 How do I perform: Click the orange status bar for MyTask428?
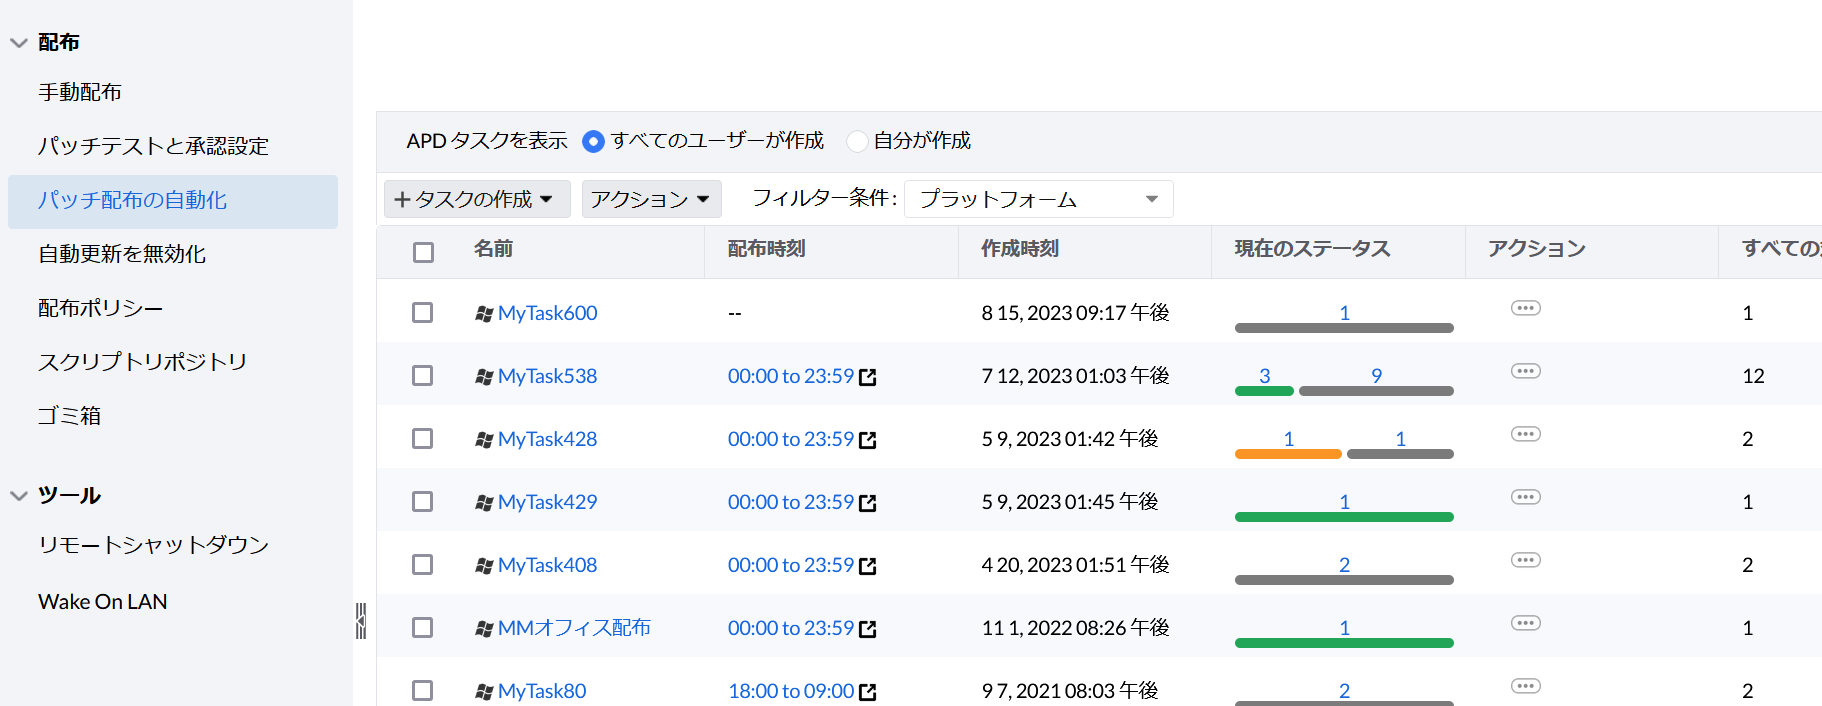pos(1287,454)
